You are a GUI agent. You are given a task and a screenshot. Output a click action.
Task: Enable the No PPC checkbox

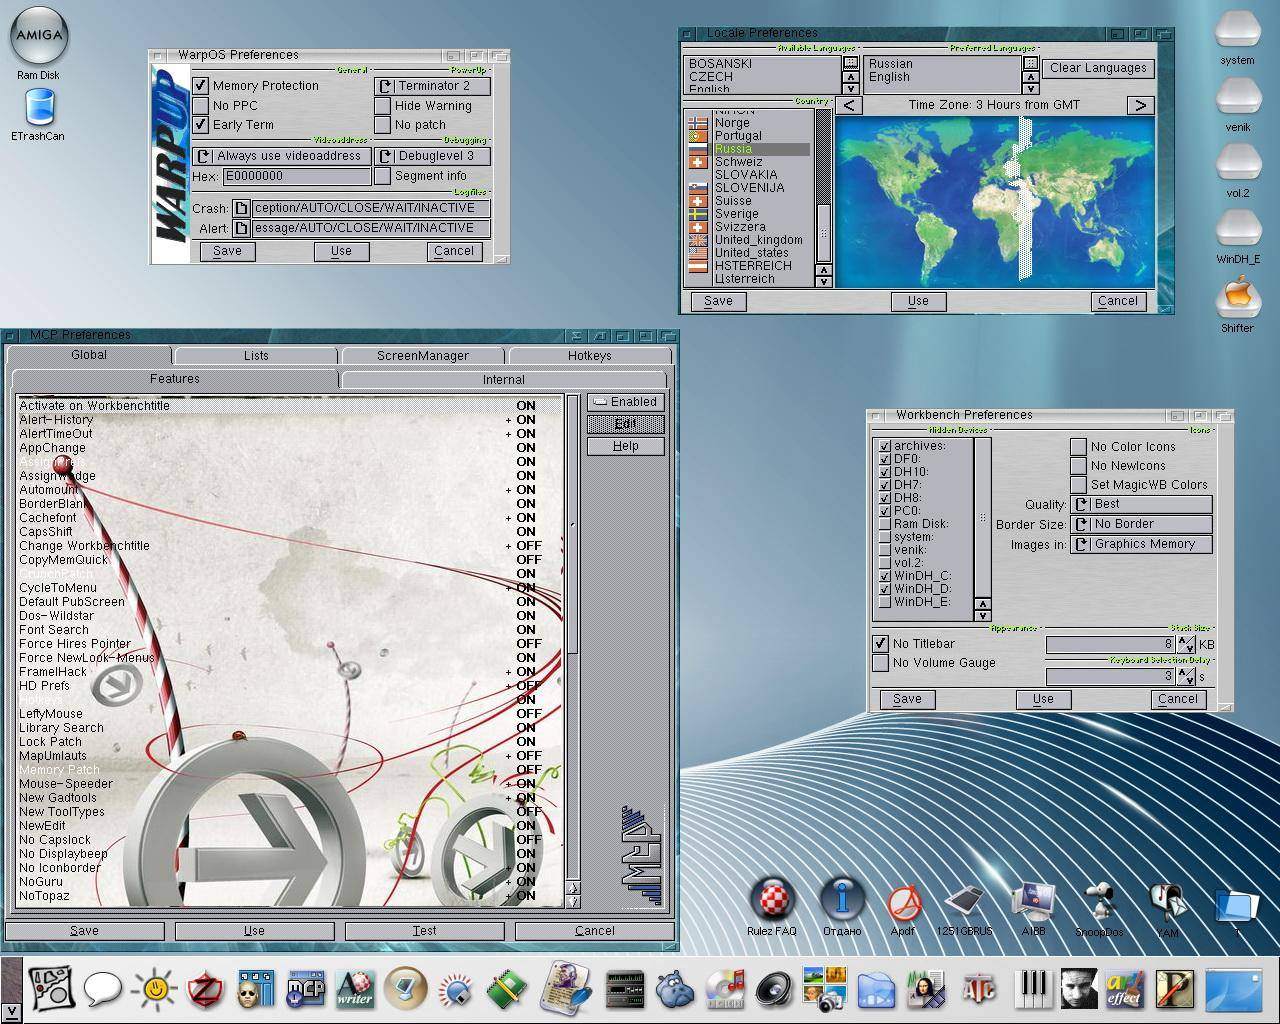click(201, 105)
